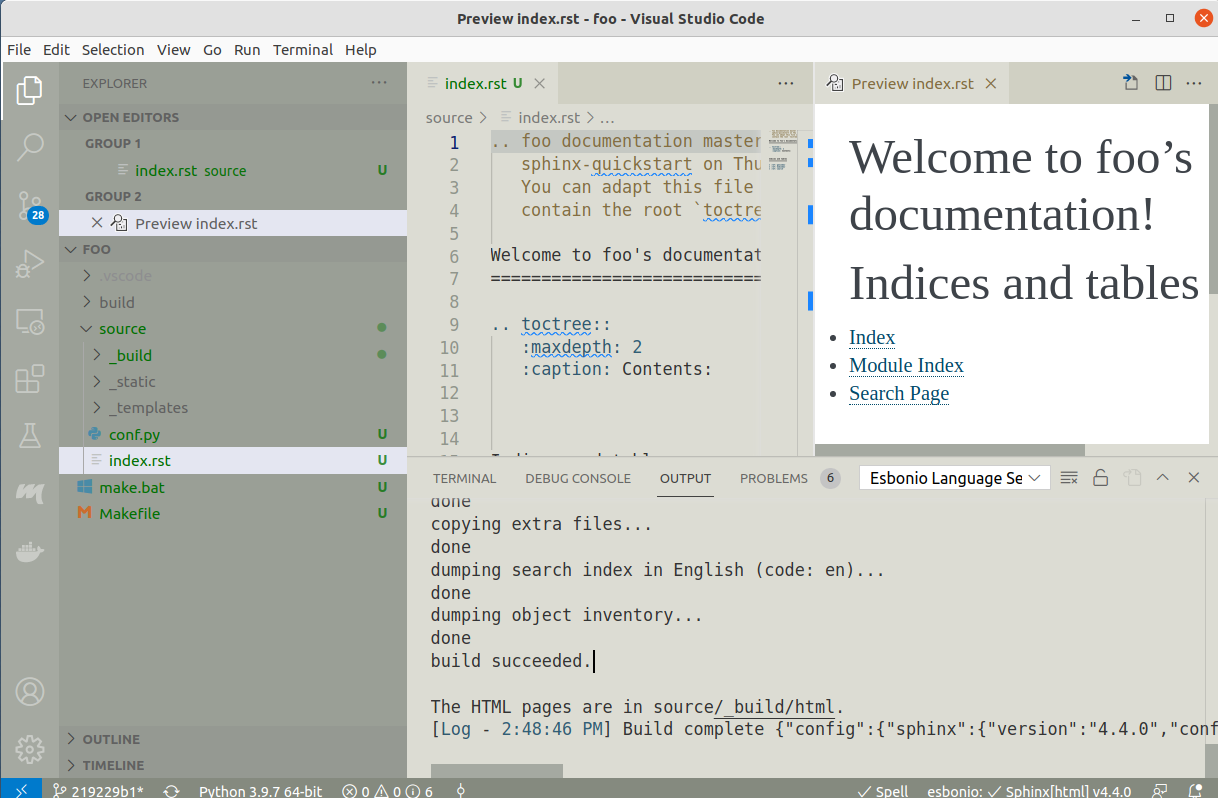Open the Docker extension panel
The height and width of the screenshot is (798, 1218).
tap(29, 551)
